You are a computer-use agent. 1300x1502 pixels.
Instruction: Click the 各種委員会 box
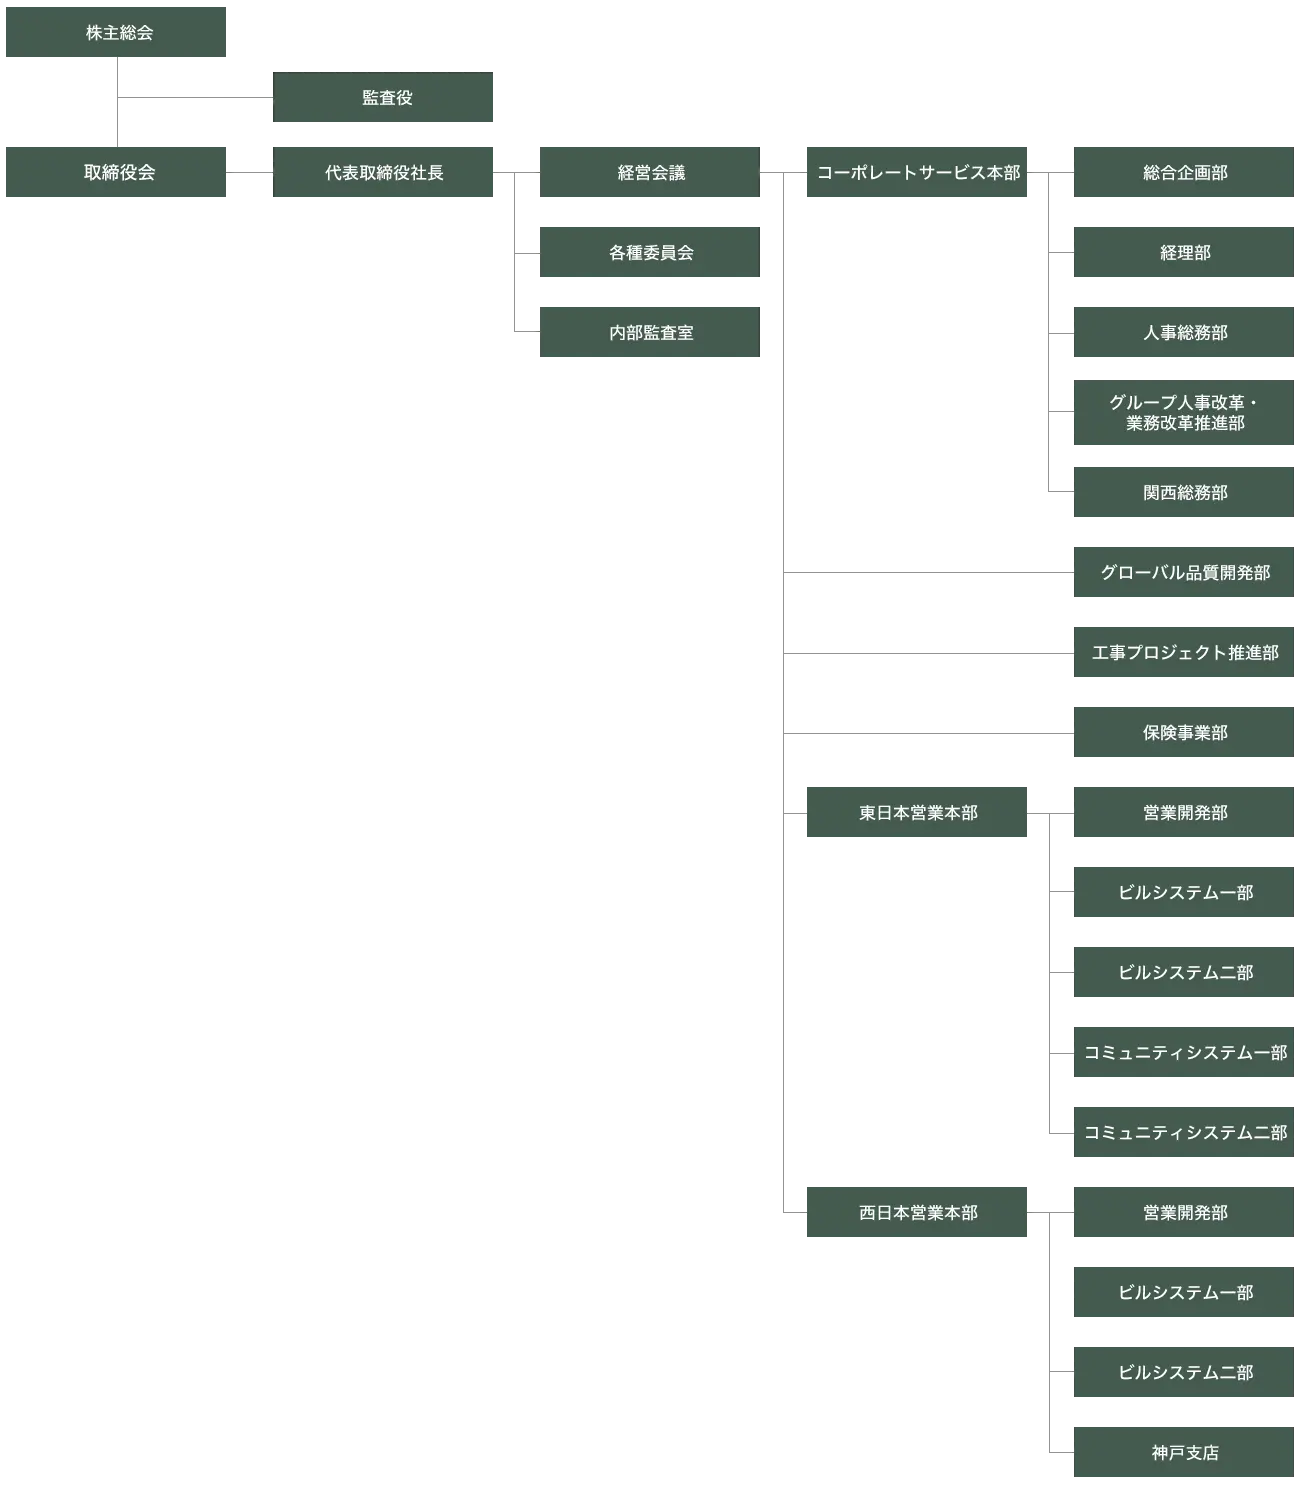point(648,252)
